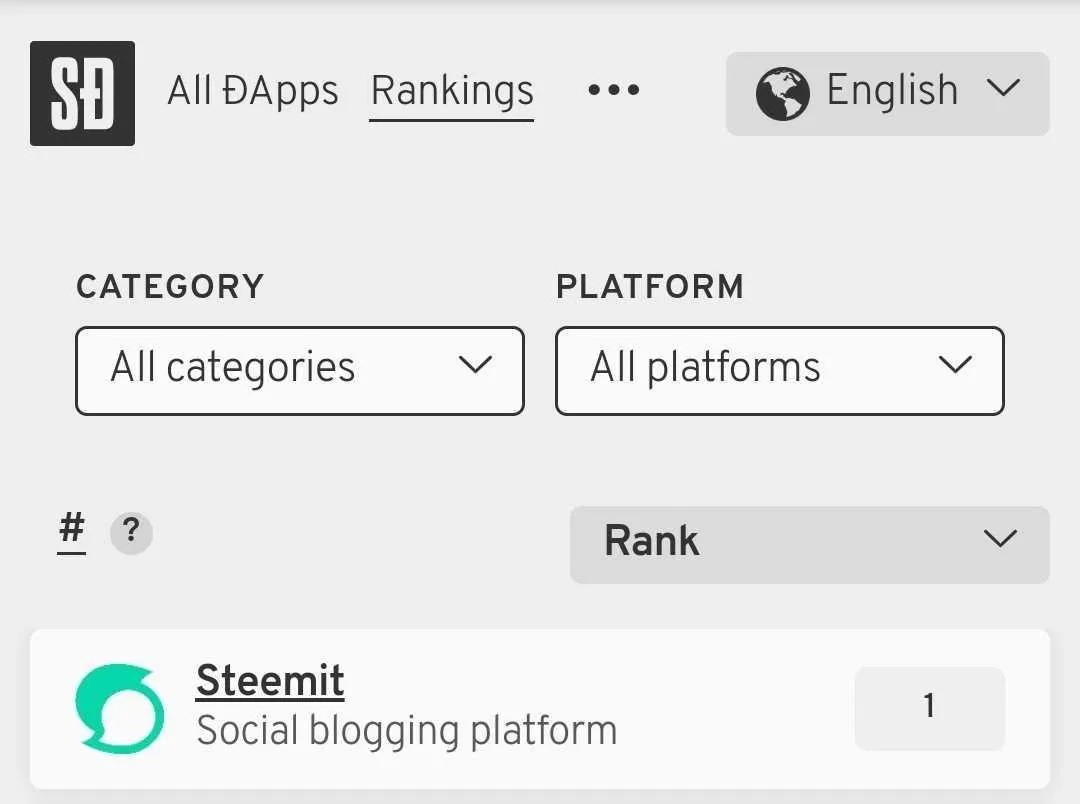Open the All categories dropdown
Image resolution: width=1080 pixels, height=804 pixels.
(x=300, y=371)
